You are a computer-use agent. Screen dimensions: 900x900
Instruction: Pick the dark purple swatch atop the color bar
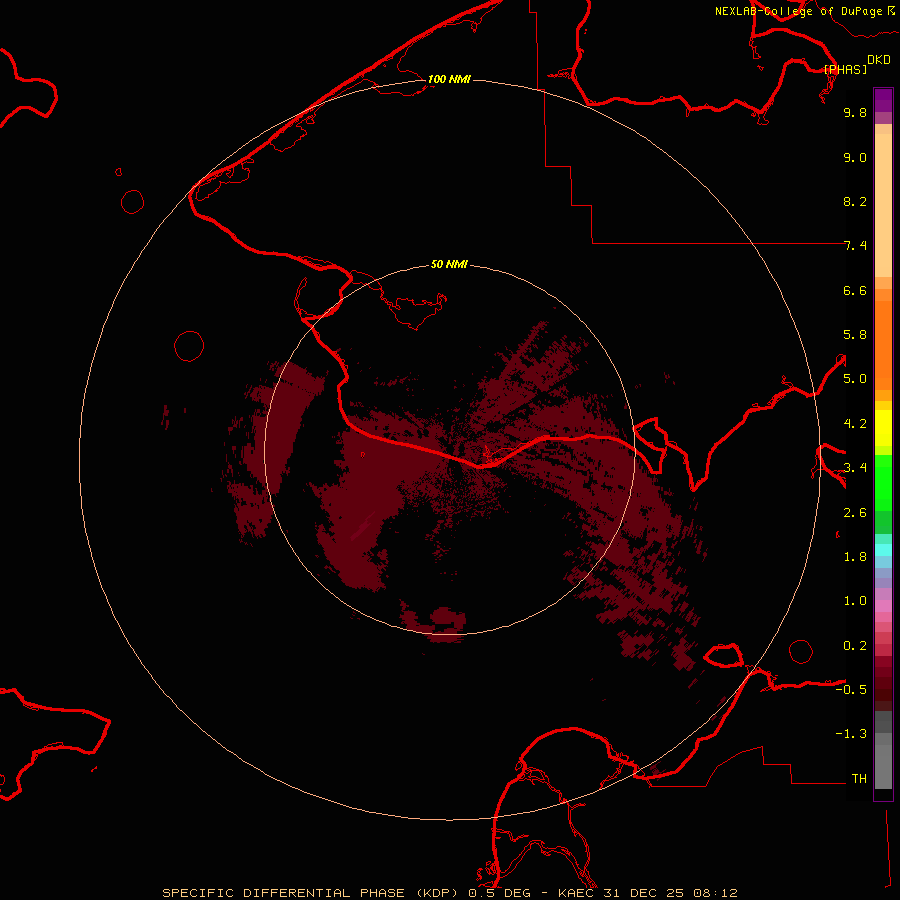tap(883, 98)
